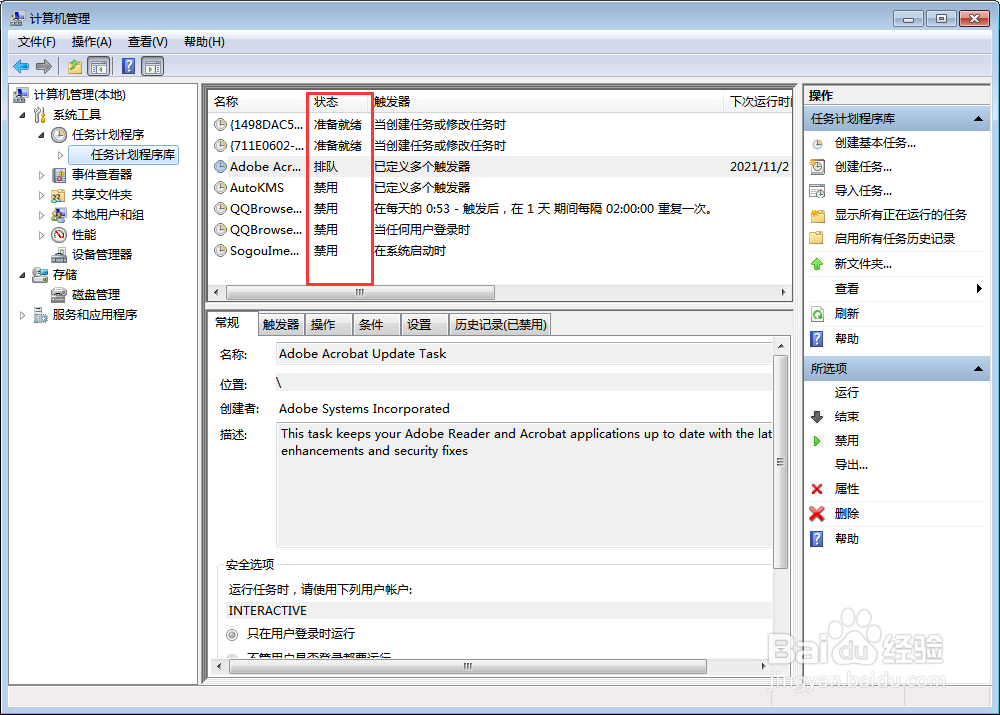Click the 触发器 column header
1000x715 pixels.
(x=548, y=101)
